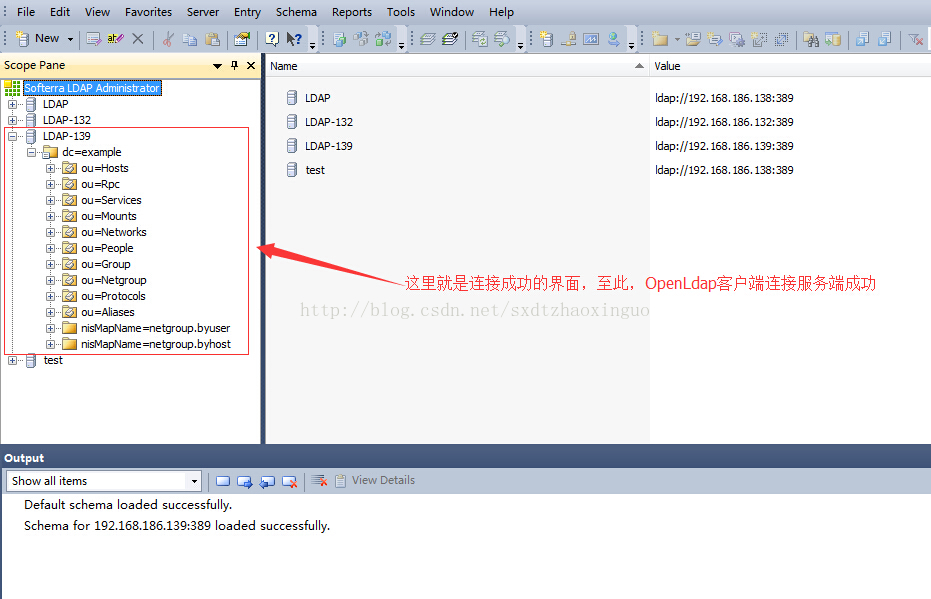Select the test entry in the list

(315, 170)
